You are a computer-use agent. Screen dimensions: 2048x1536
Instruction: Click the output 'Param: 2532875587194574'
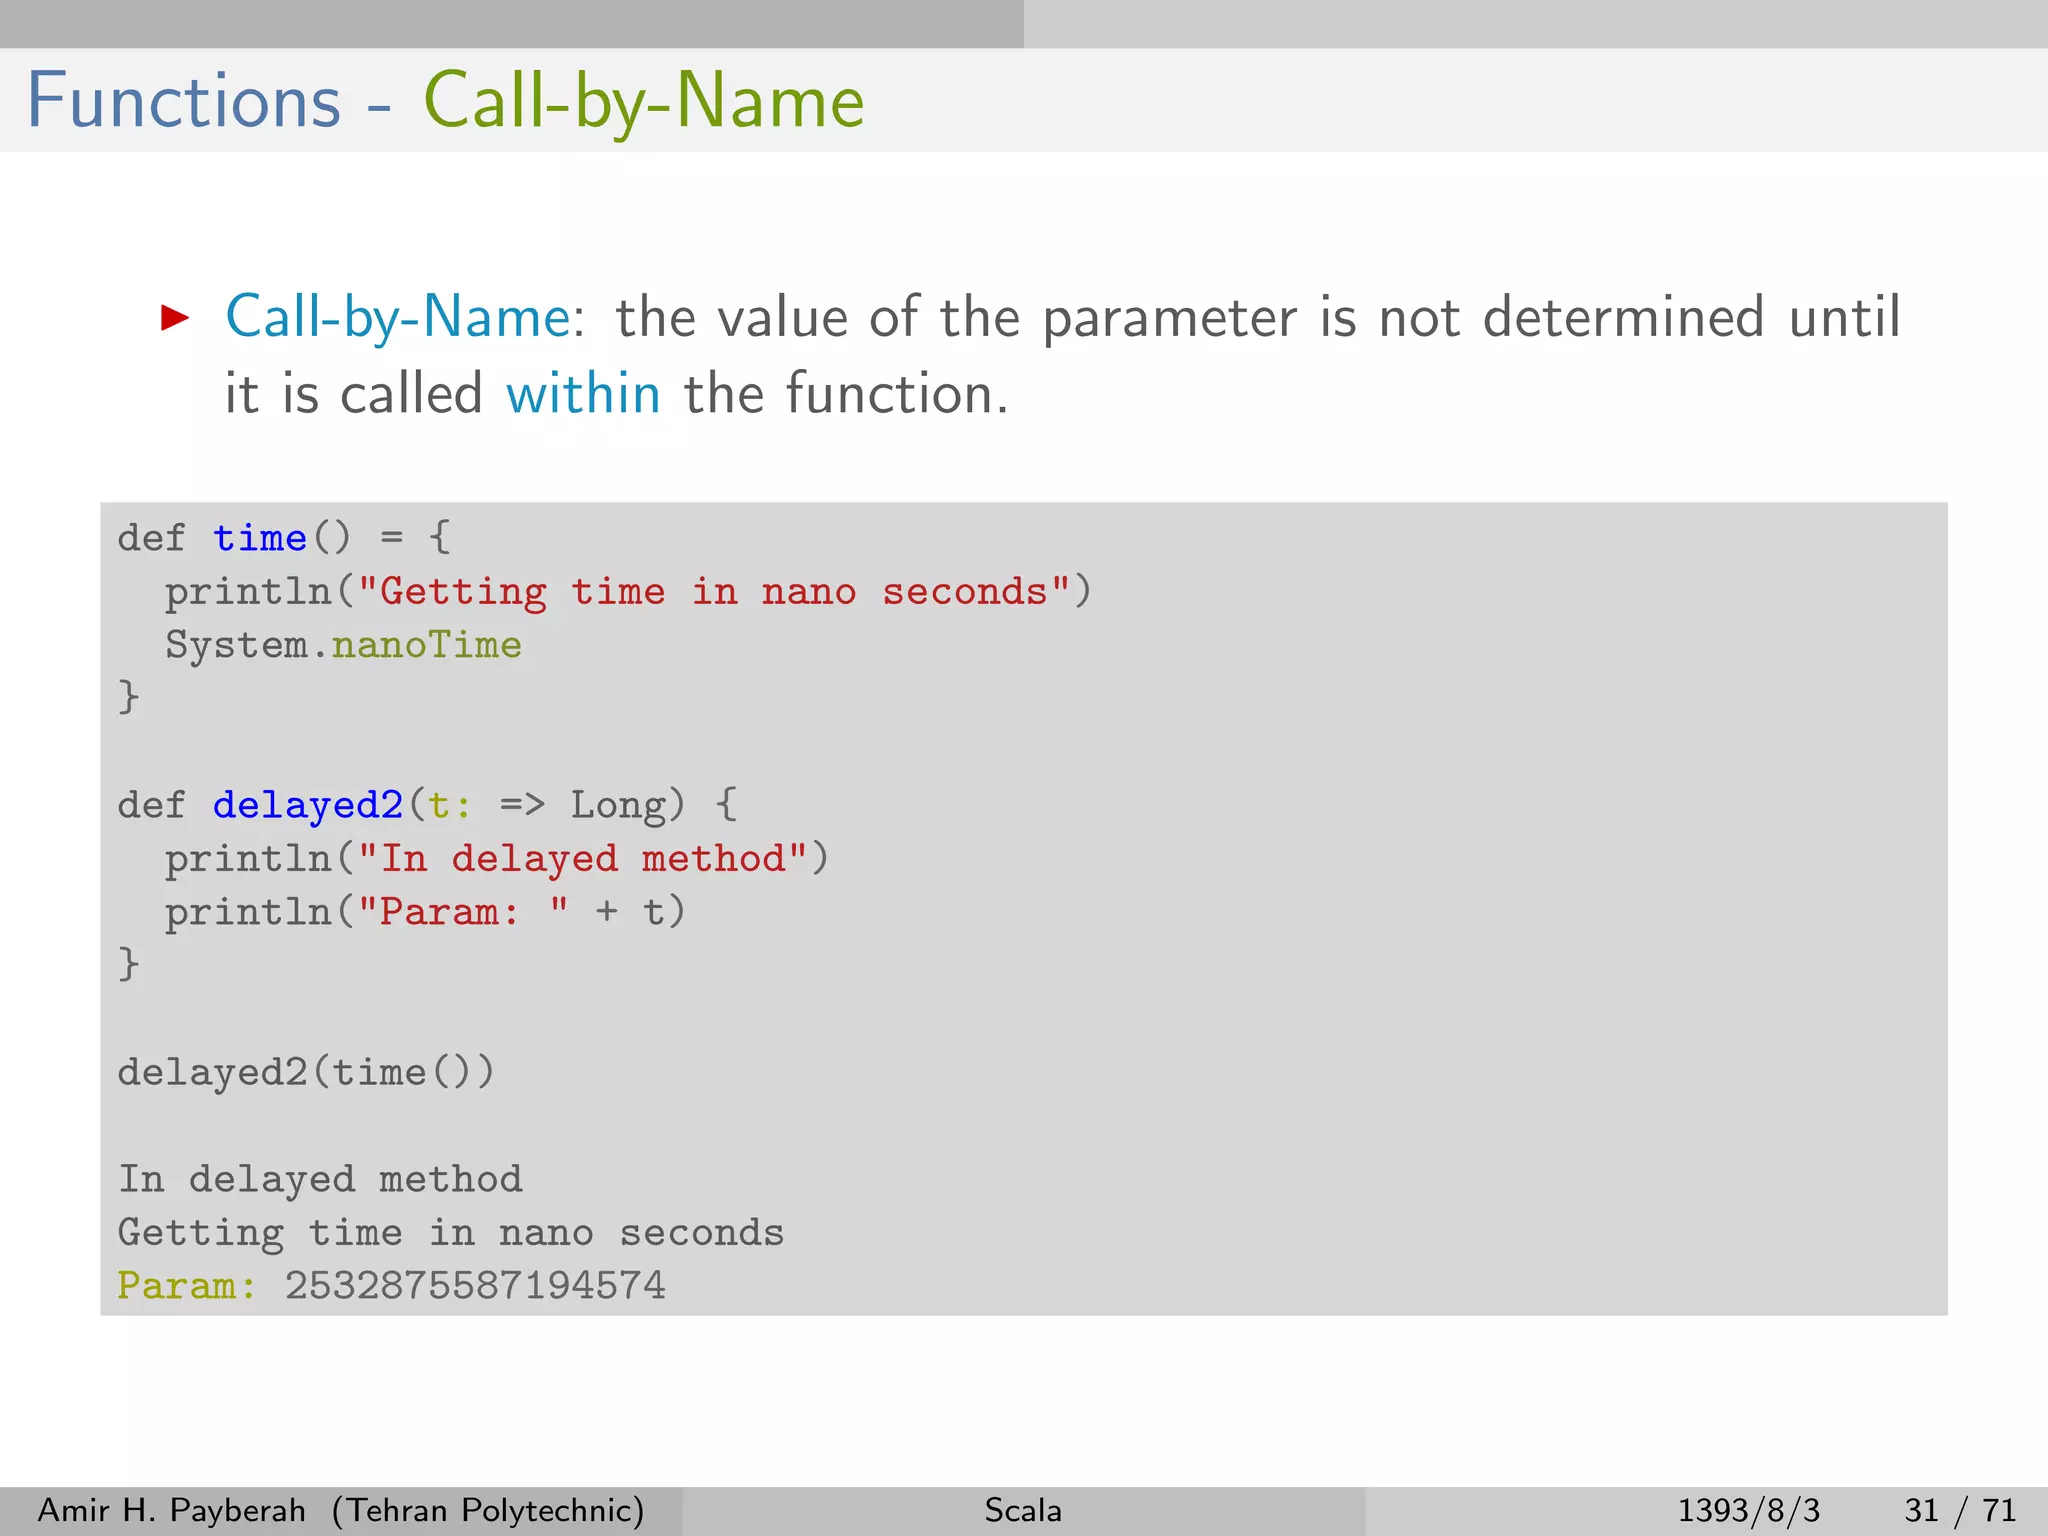point(391,1286)
